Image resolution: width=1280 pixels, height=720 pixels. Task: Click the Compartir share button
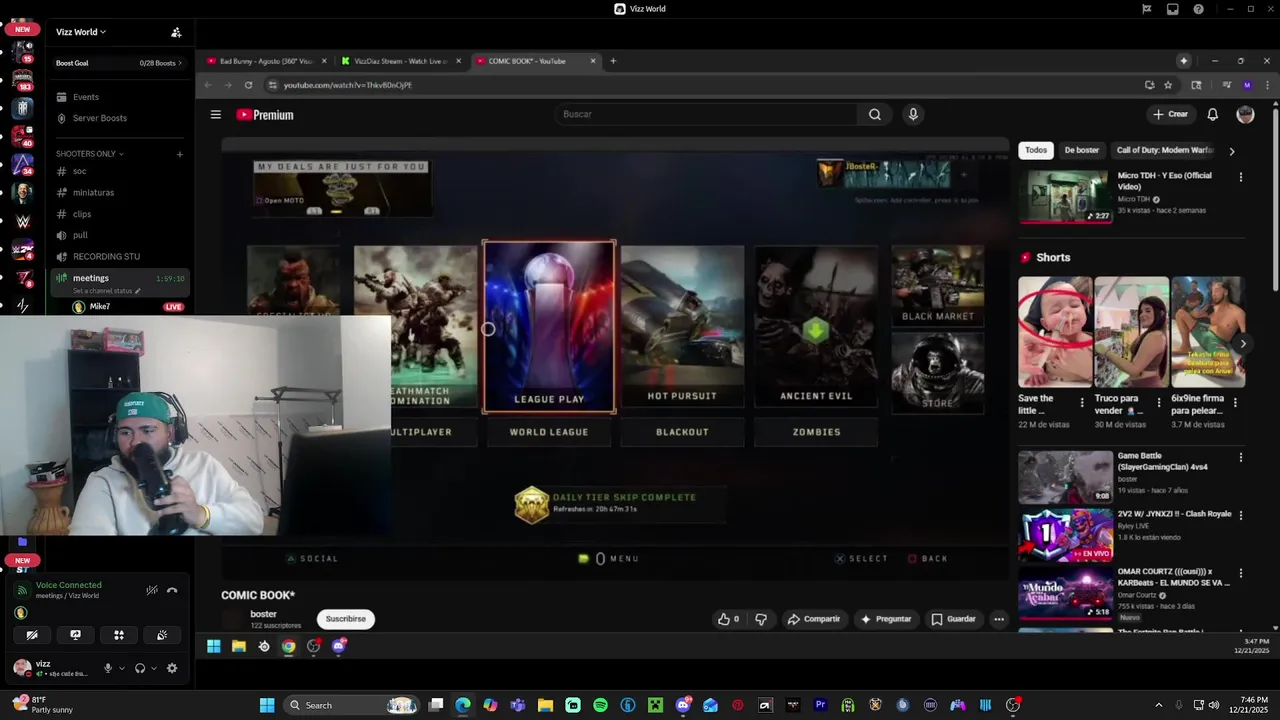click(814, 619)
